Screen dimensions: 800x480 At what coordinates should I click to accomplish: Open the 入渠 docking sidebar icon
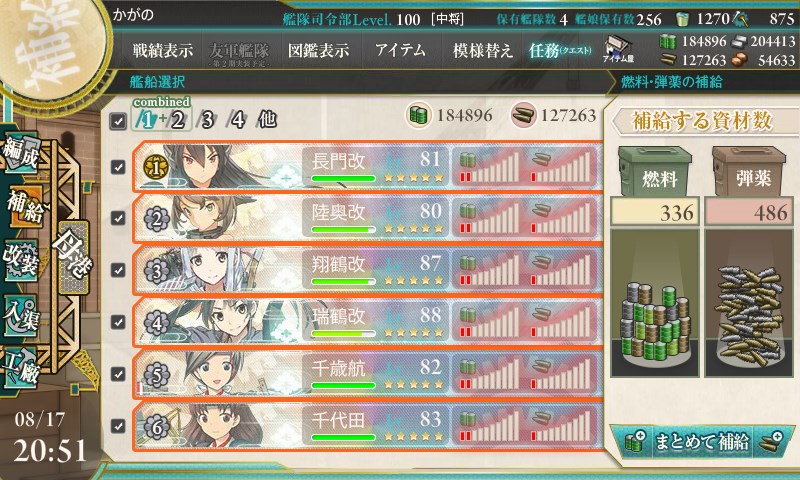[x=20, y=315]
